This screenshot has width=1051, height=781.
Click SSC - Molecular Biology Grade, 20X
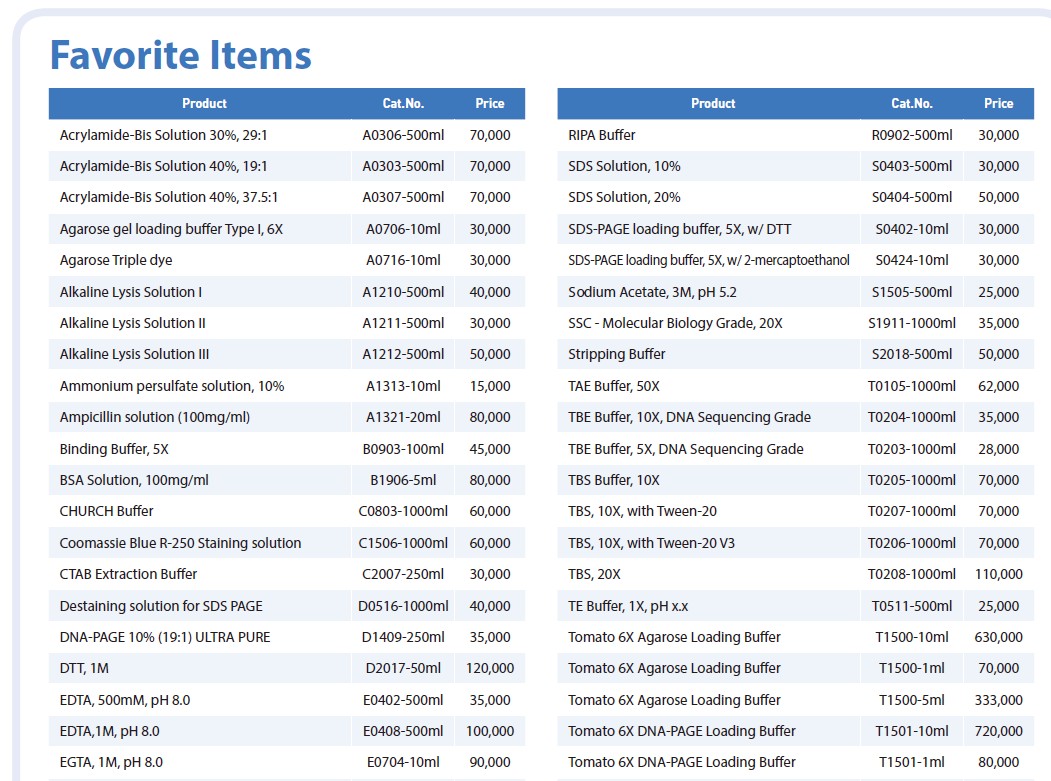pyautogui.click(x=676, y=323)
